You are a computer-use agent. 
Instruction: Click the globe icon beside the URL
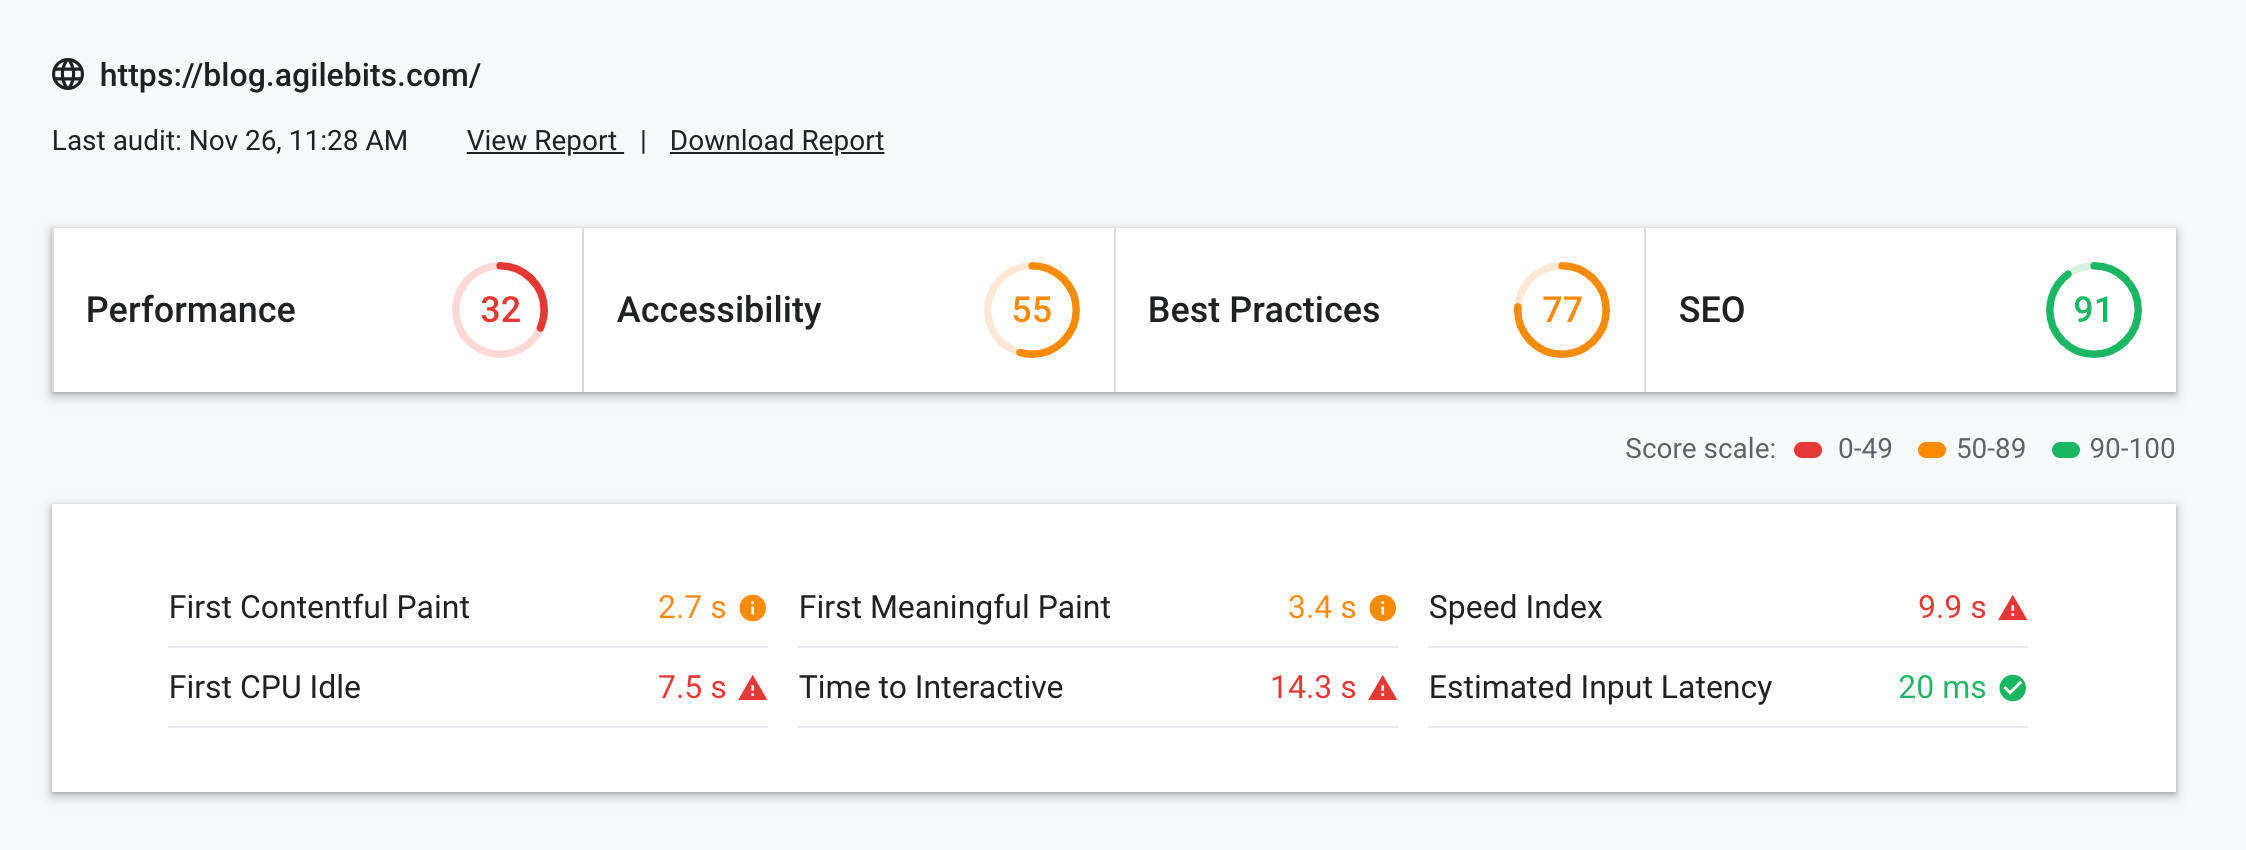[70, 73]
